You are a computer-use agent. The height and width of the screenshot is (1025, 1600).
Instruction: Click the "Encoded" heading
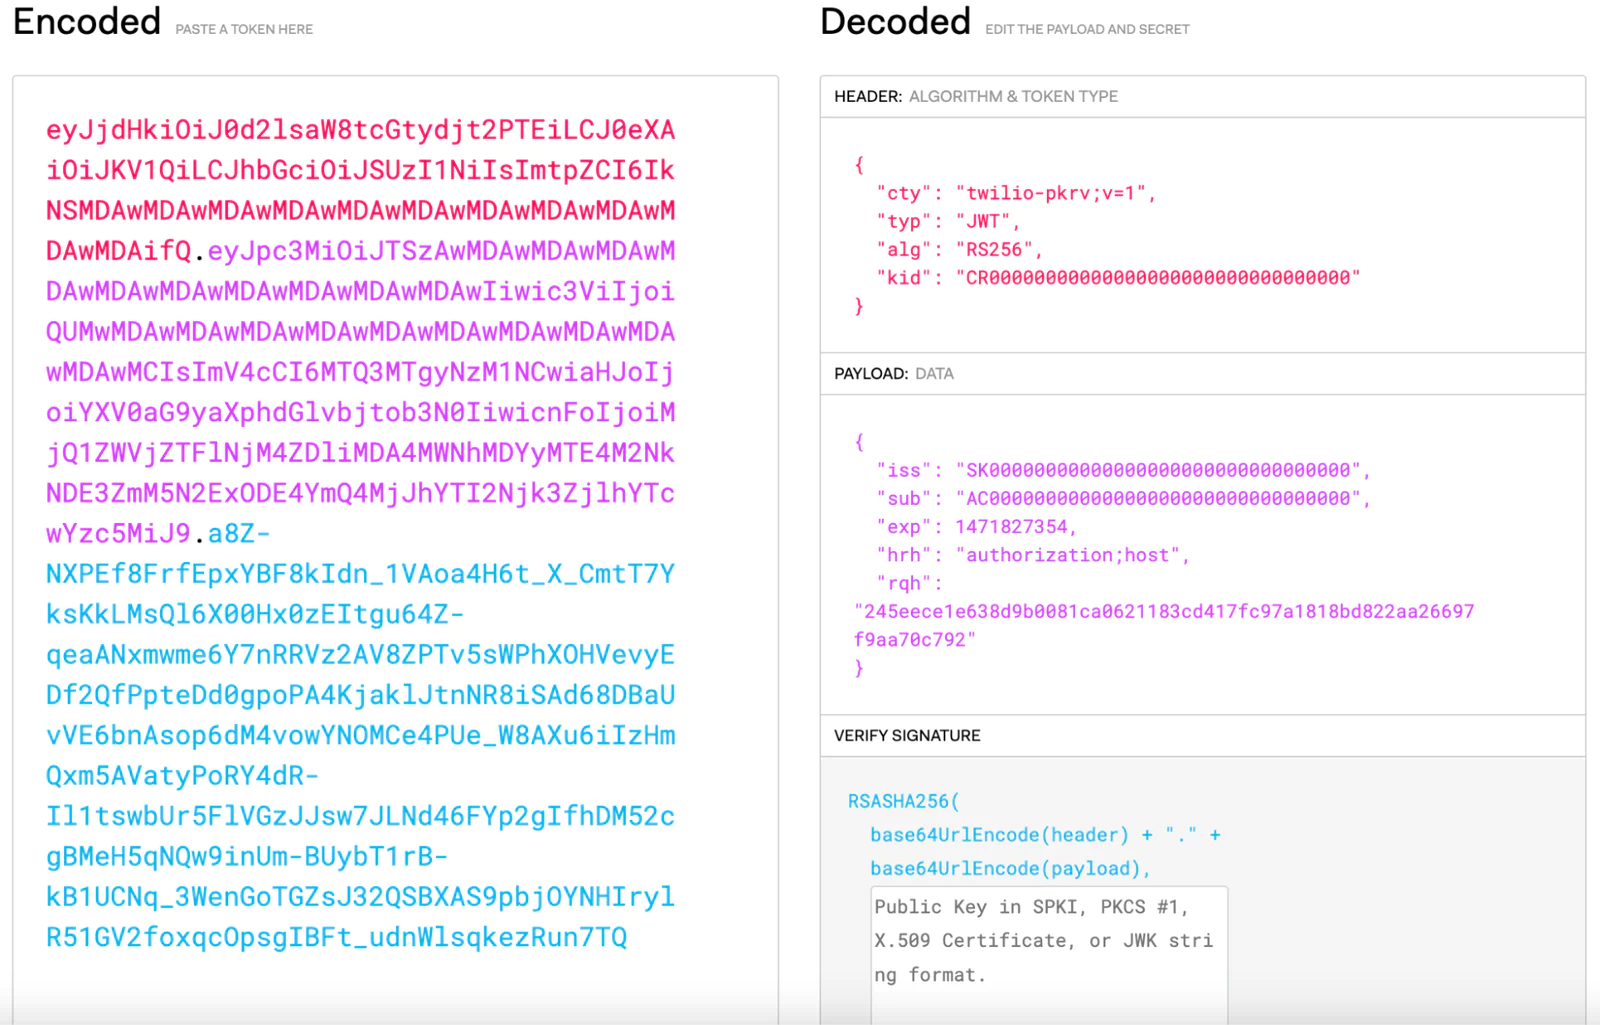click(87, 21)
